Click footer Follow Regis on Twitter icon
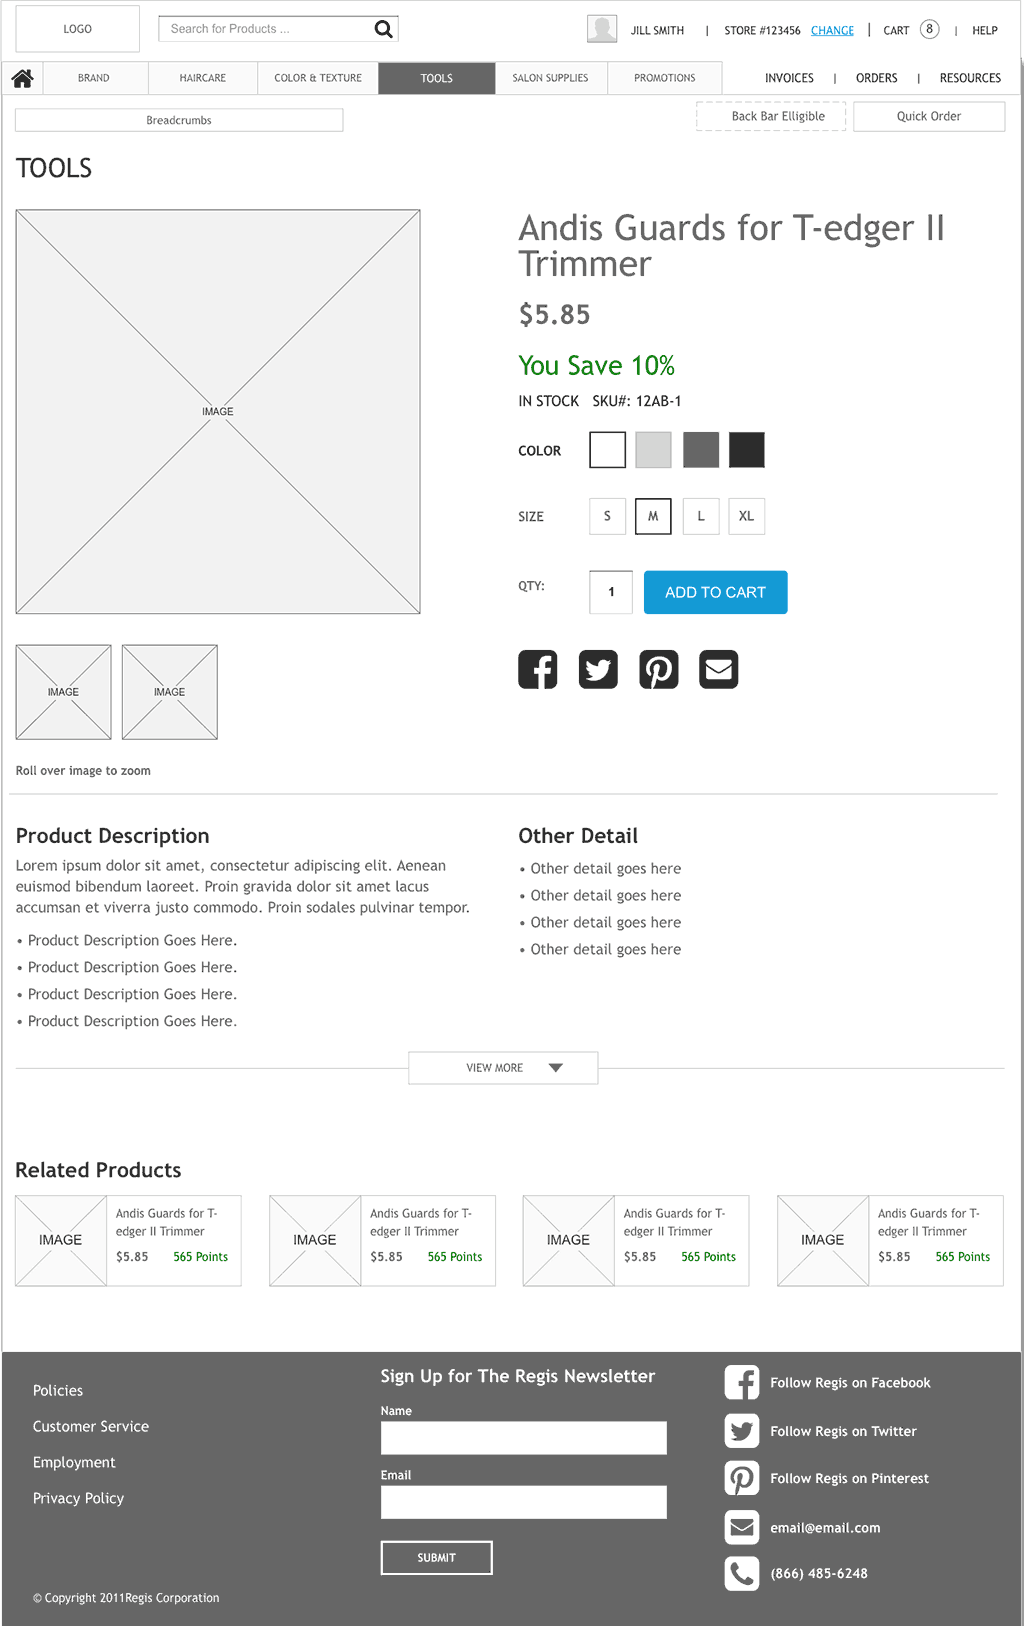The image size is (1024, 1626). (x=741, y=1431)
